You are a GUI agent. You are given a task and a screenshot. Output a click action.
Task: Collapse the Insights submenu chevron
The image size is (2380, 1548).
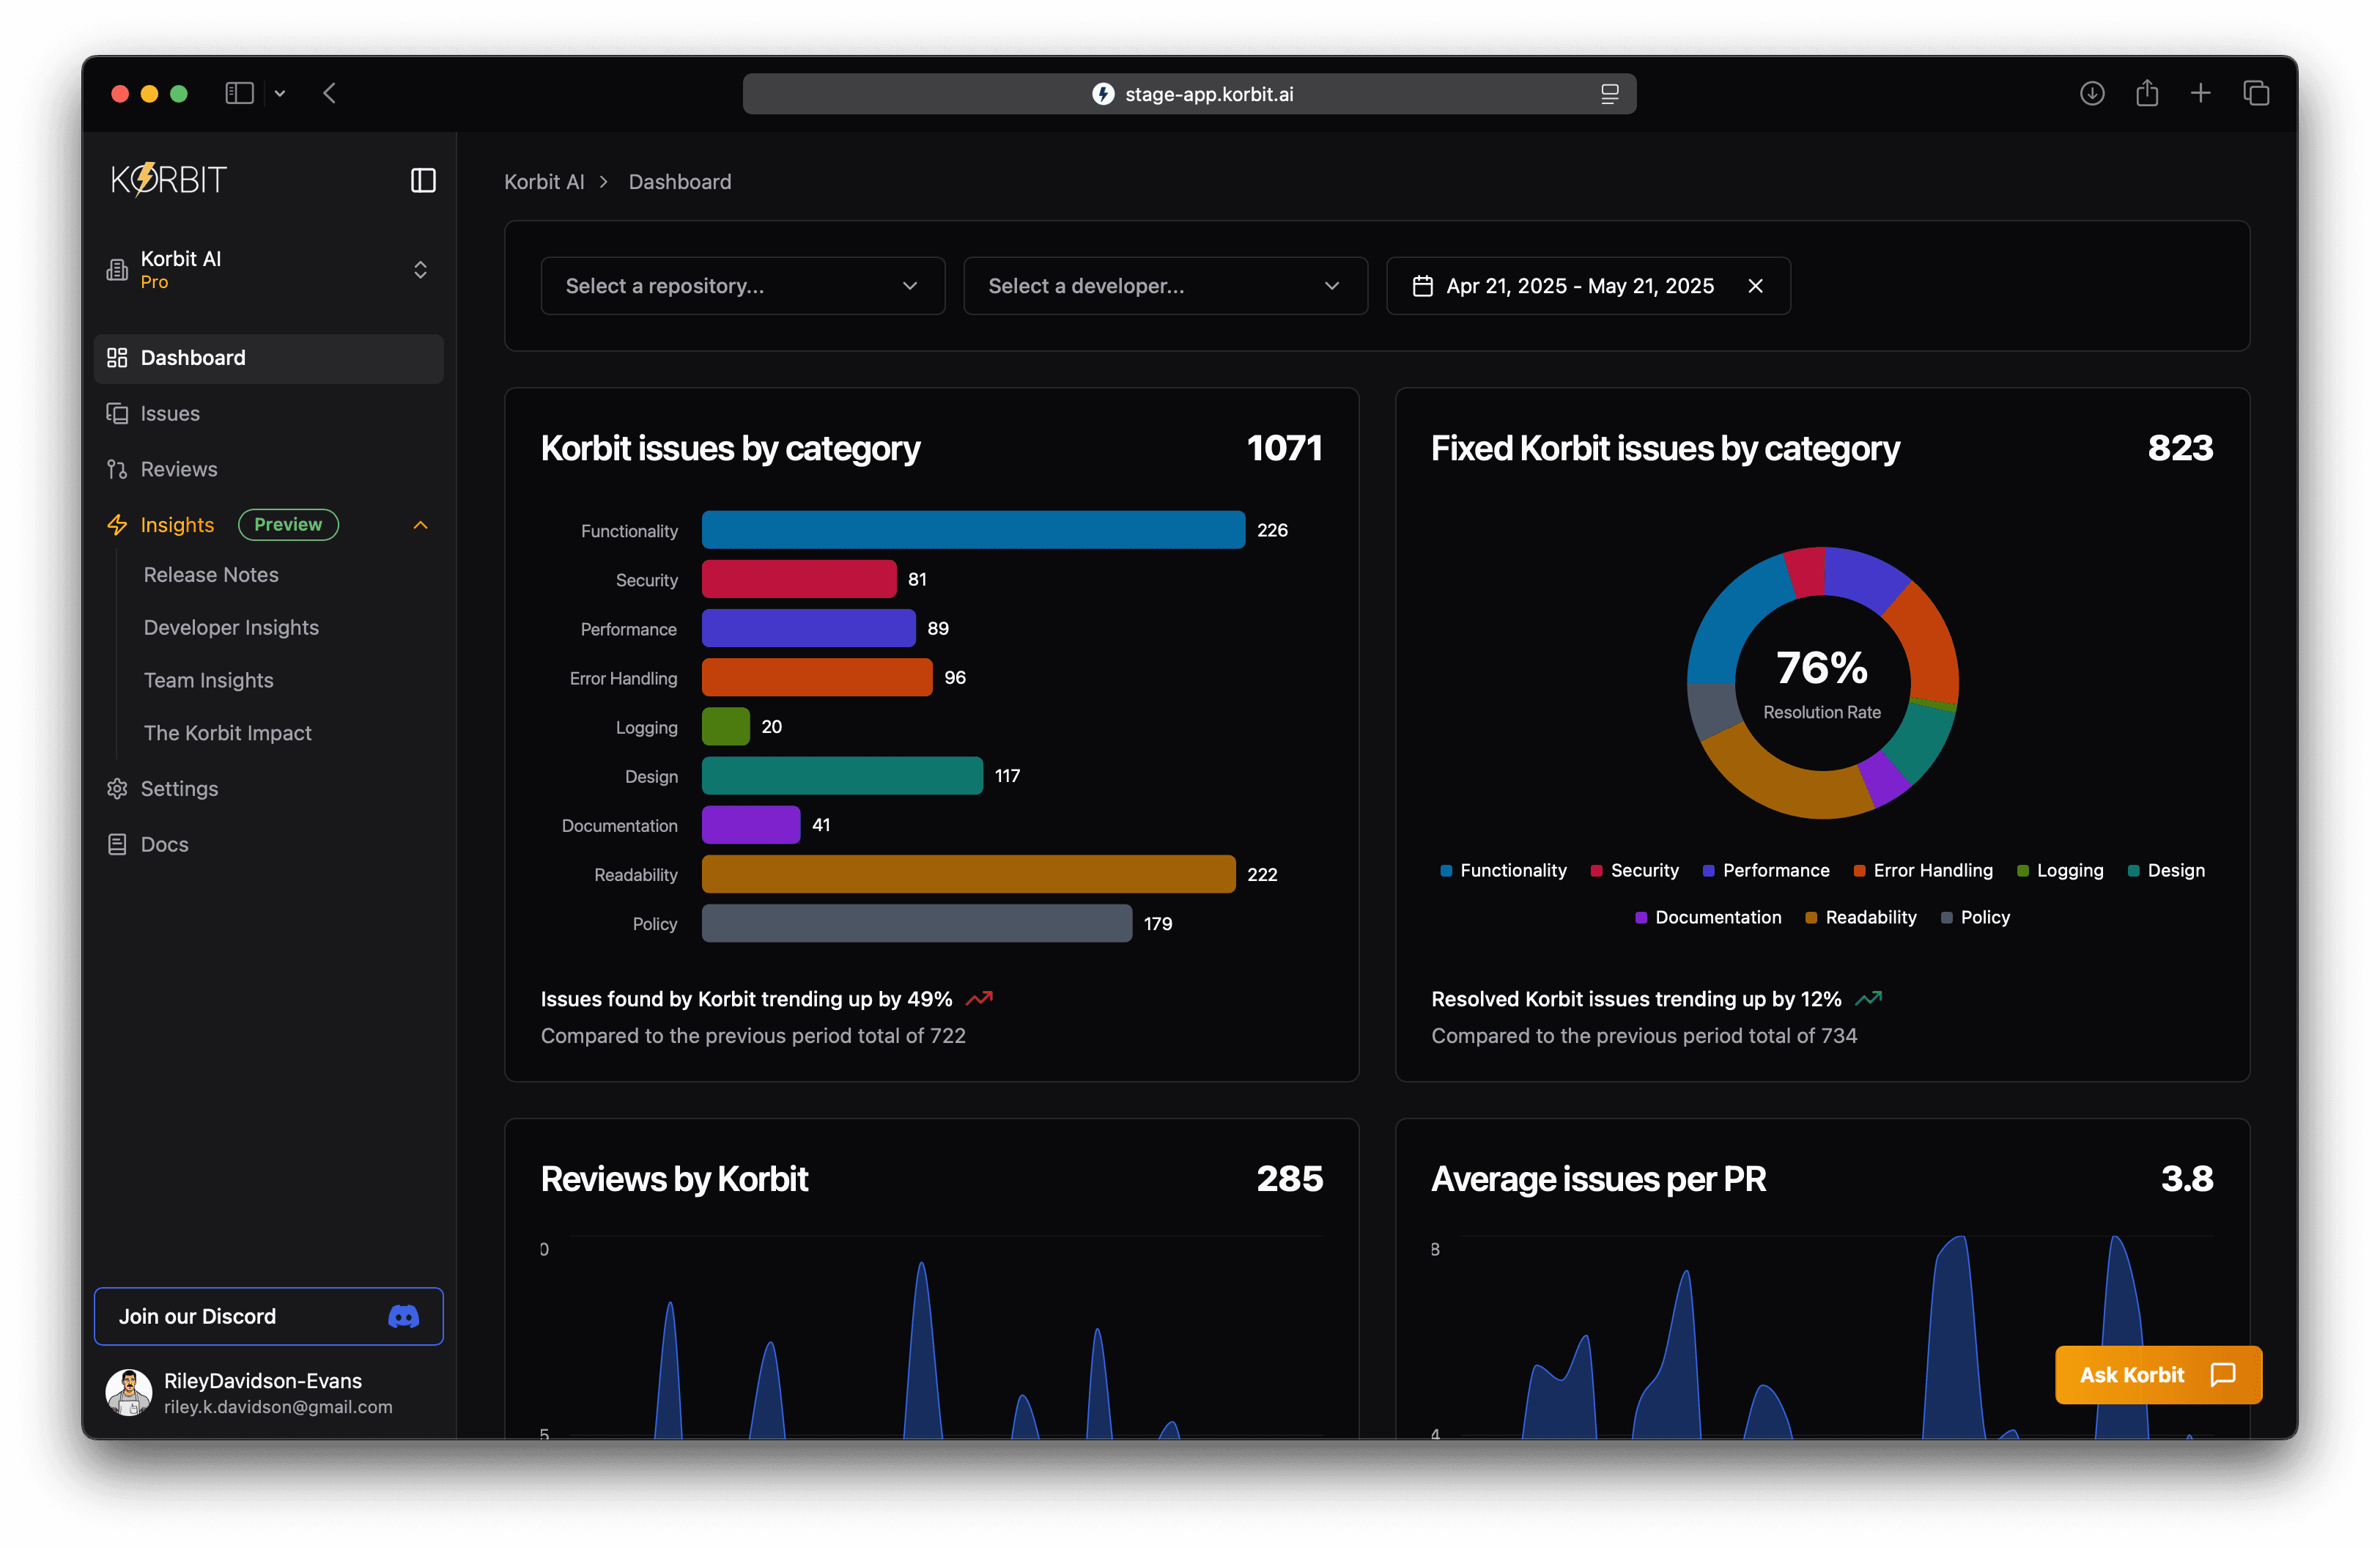[x=421, y=525]
